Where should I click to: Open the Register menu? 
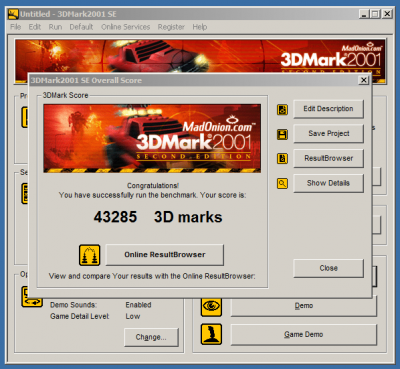[171, 27]
